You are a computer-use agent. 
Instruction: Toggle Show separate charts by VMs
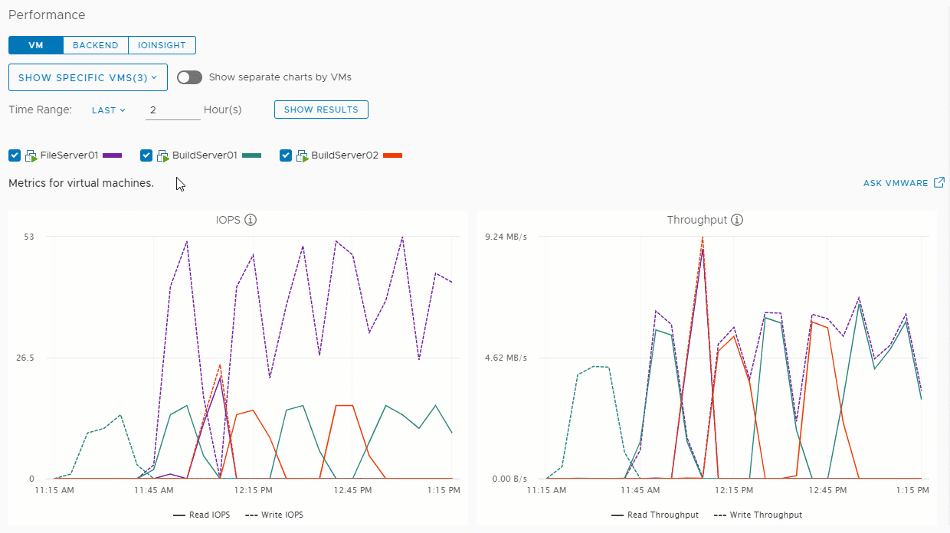pos(189,77)
